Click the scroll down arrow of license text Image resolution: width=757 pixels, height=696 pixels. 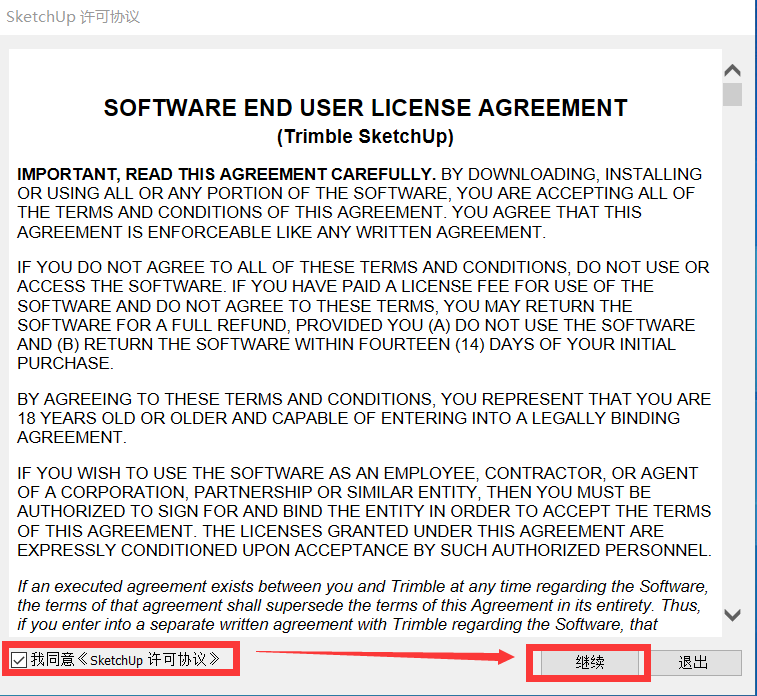click(x=732, y=615)
